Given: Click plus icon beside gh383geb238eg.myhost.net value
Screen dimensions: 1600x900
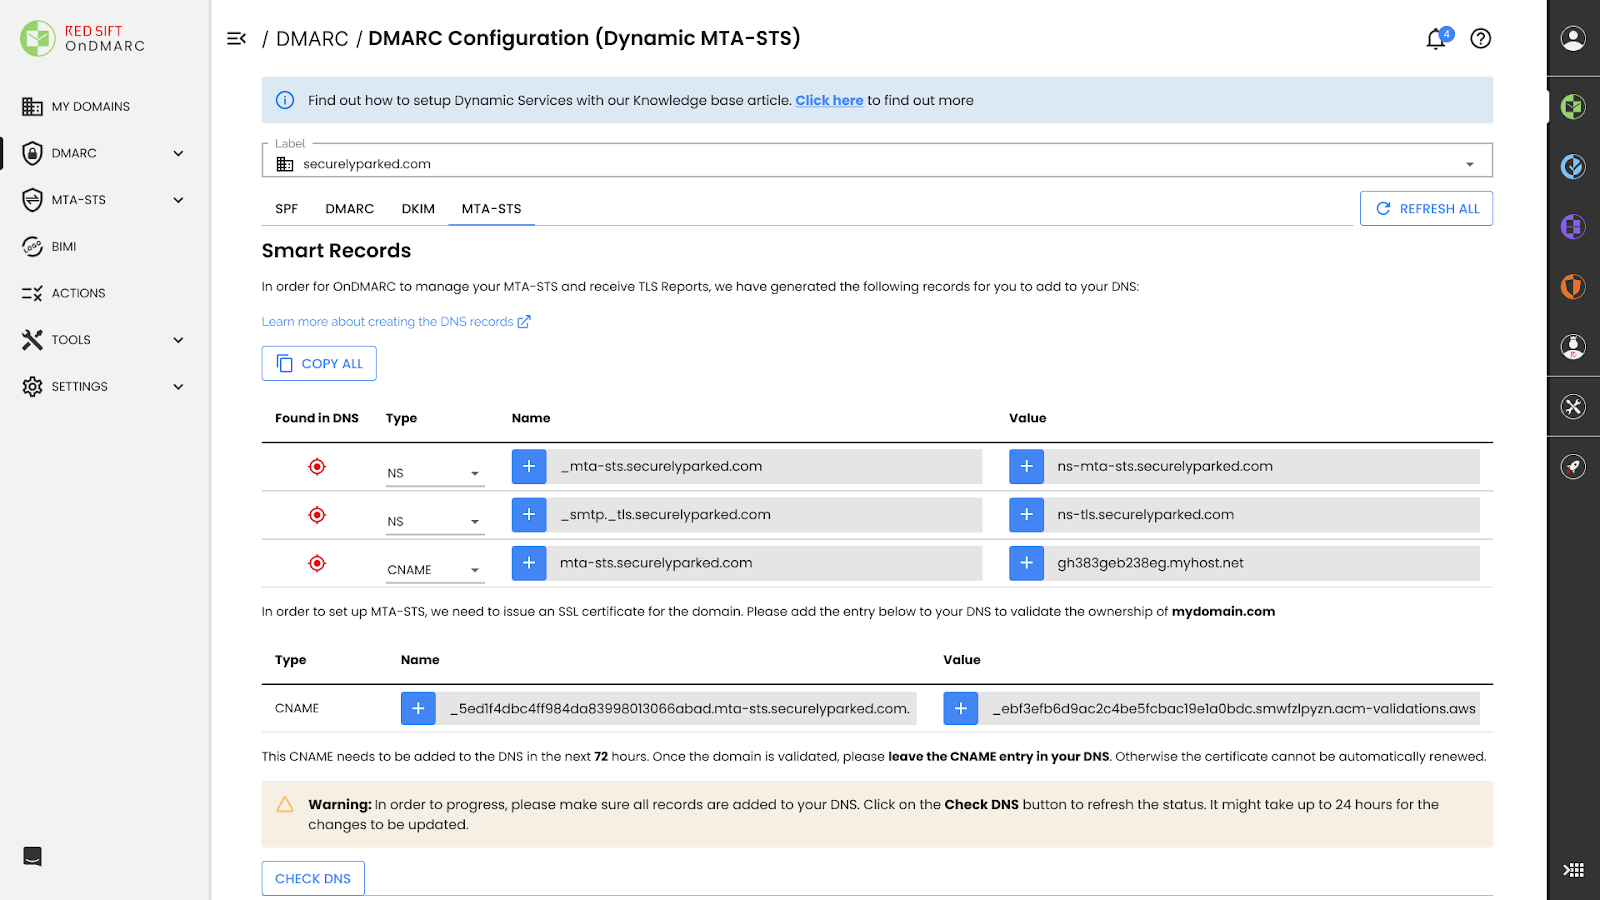Looking at the screenshot, I should pos(1026,564).
